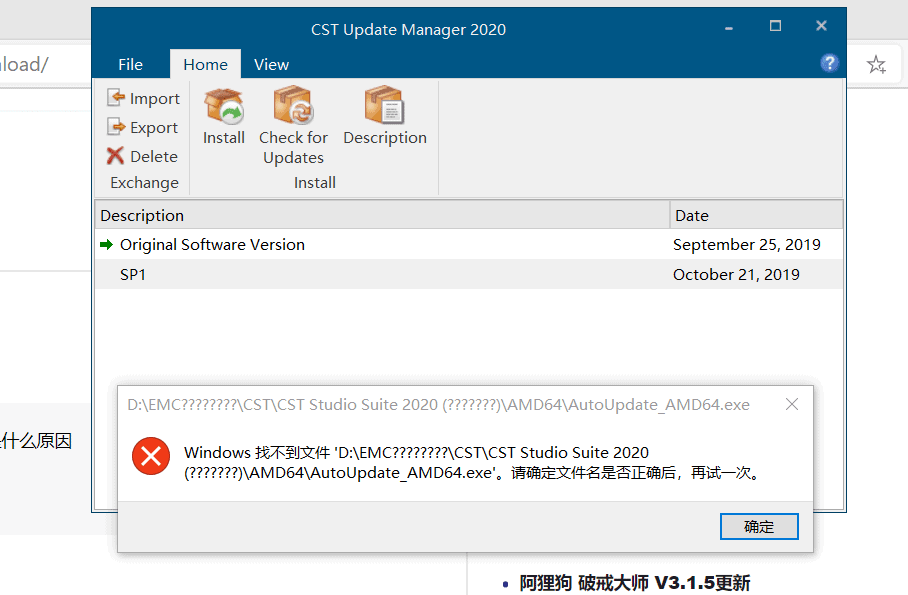Screen dimensions: 908x595
Task: Click the green arrow current-version marker
Action: (107, 244)
